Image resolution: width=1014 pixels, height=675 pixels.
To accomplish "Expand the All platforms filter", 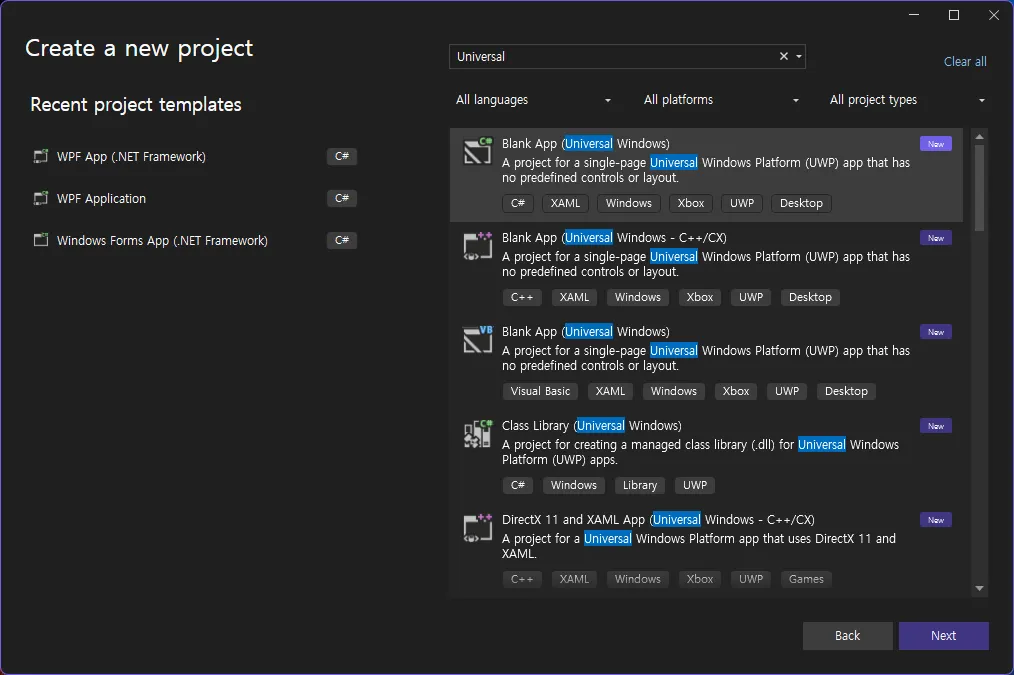I will 722,100.
